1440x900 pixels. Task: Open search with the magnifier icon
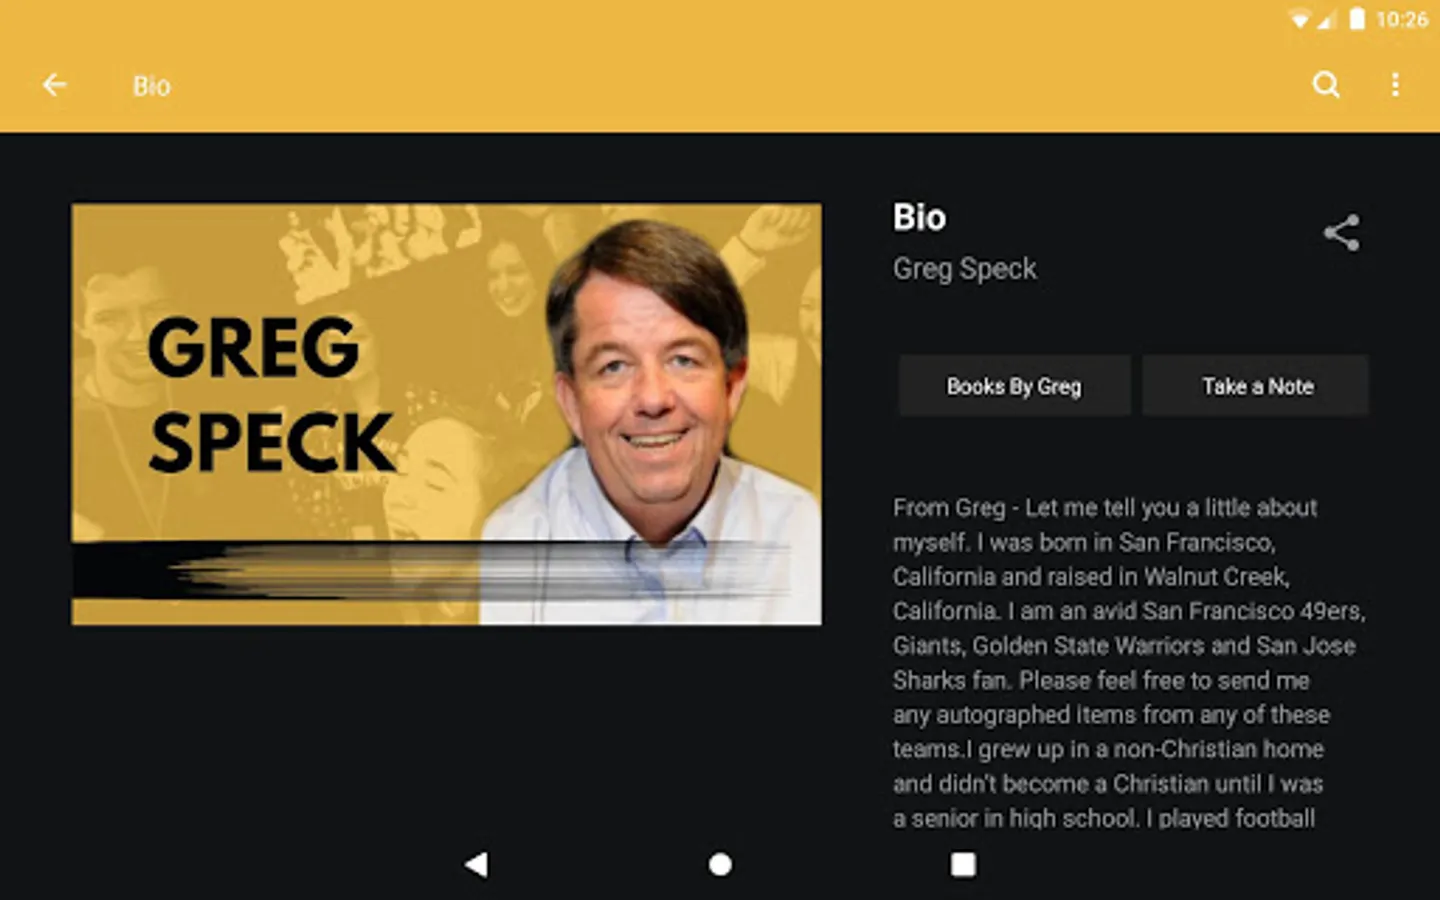tap(1326, 85)
